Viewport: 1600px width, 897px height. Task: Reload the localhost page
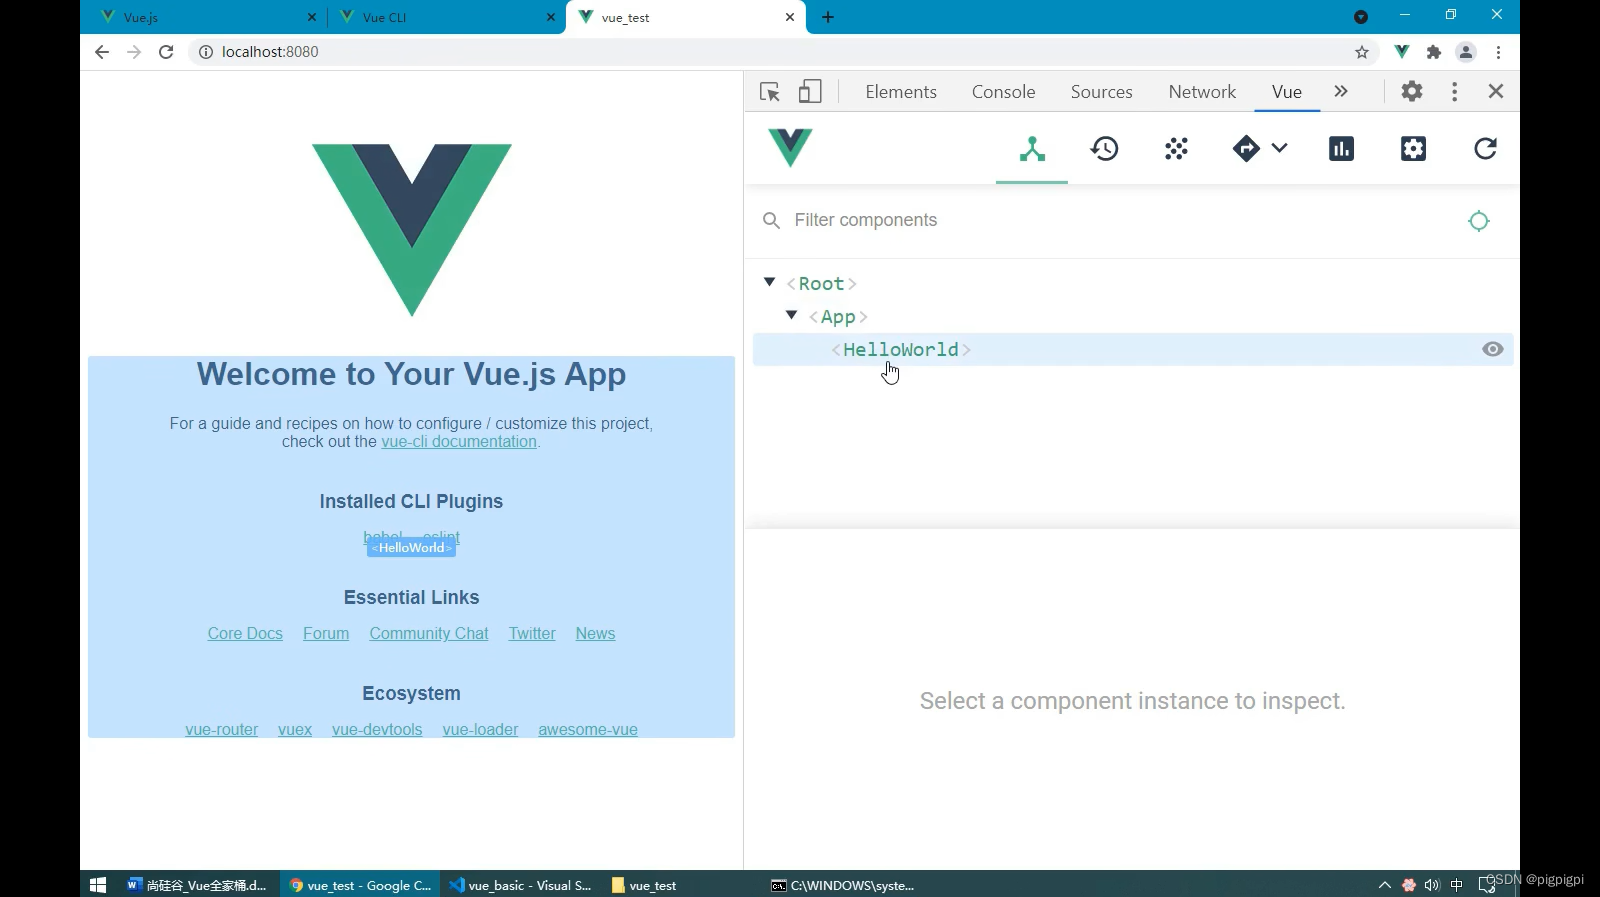coord(166,52)
